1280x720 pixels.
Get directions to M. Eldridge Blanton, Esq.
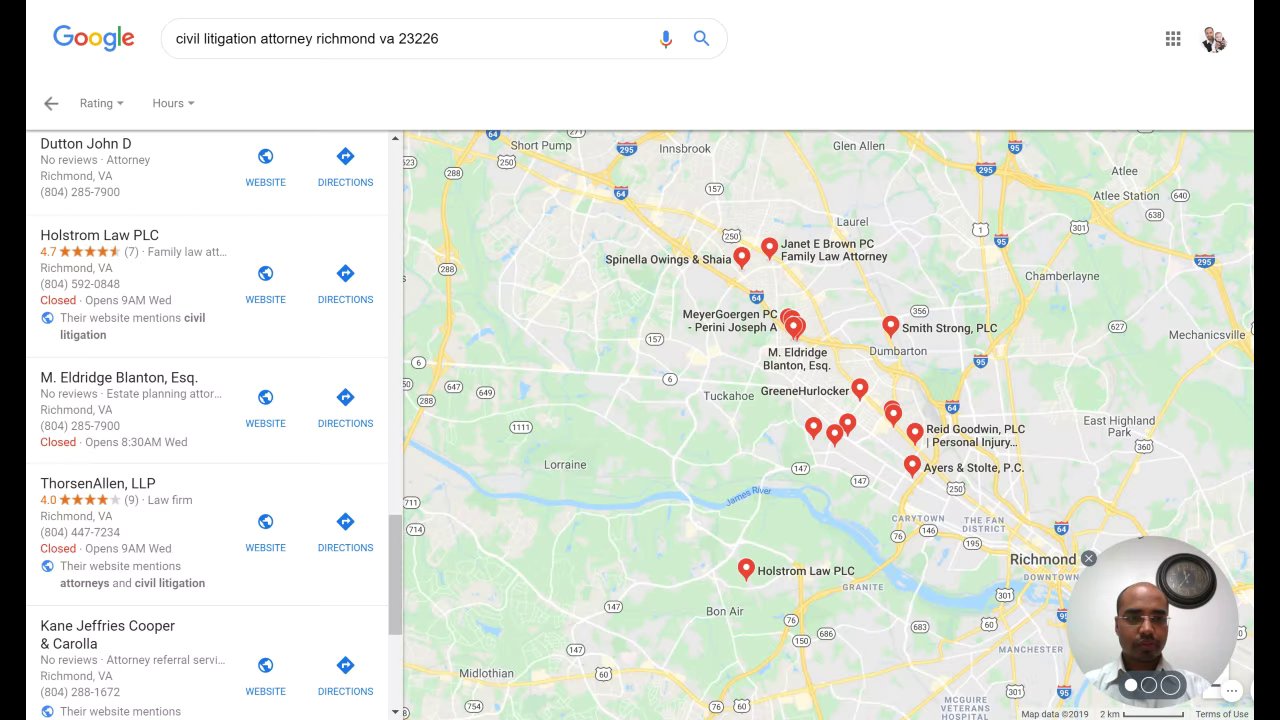tap(345, 408)
